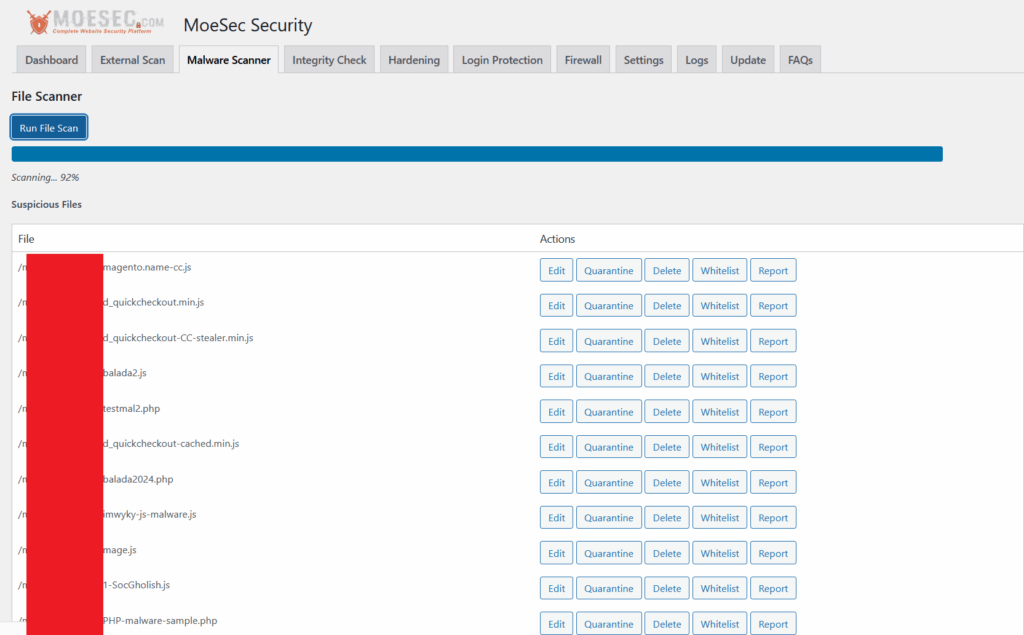Screen dimensions: 1024x635
Task: Click the scanning progress bar
Action: pyautogui.click(x=476, y=153)
